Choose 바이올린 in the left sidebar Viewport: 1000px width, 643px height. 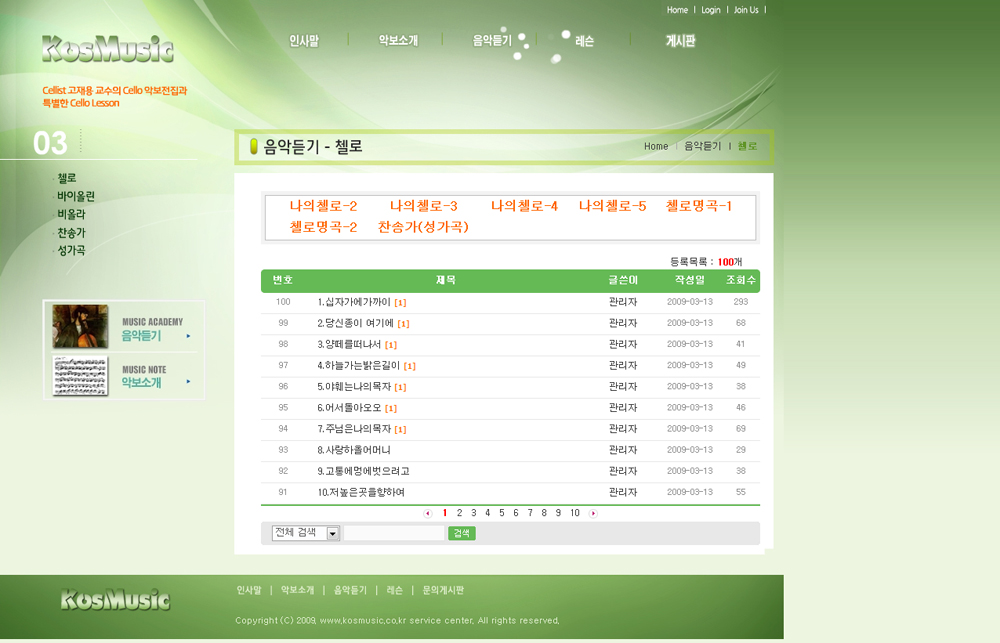(76, 196)
